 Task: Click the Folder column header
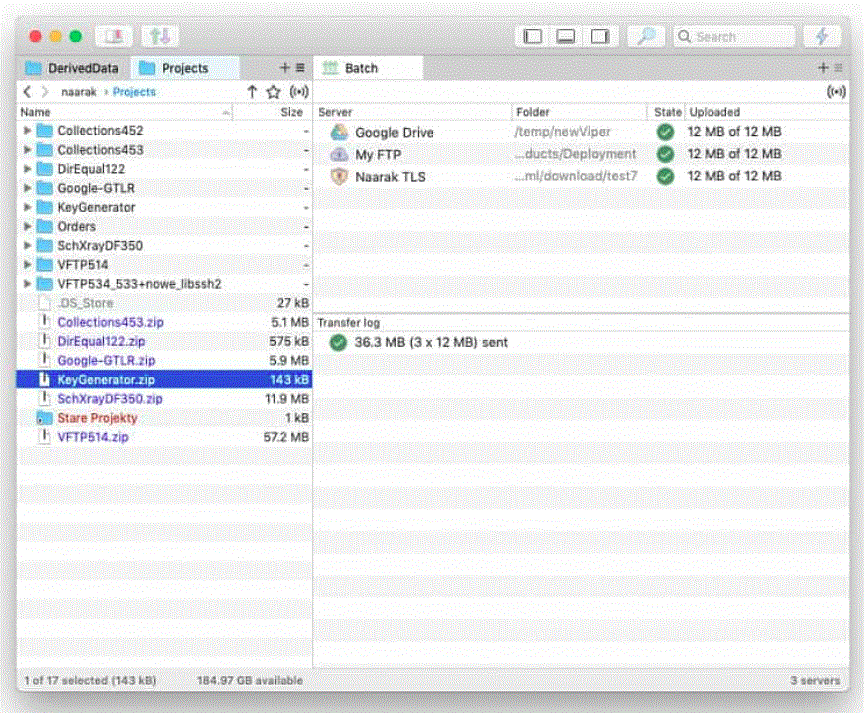(580, 112)
